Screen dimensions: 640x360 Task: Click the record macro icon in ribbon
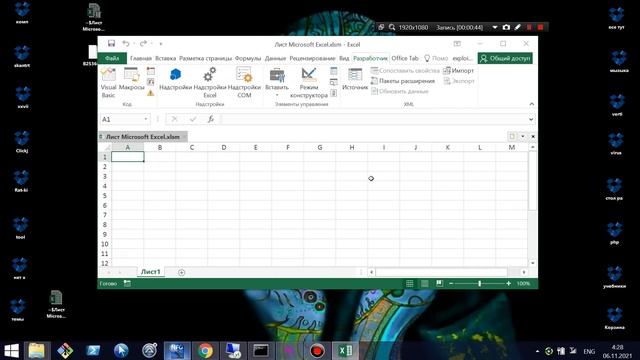[151, 71]
